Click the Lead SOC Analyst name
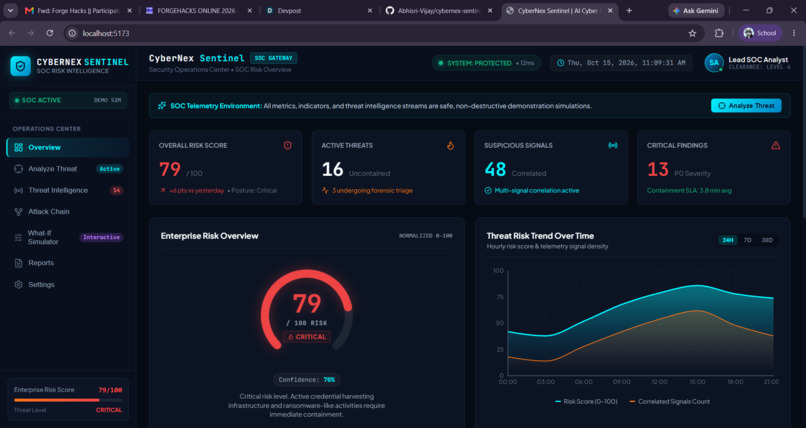This screenshot has width=806, height=428. pos(758,60)
